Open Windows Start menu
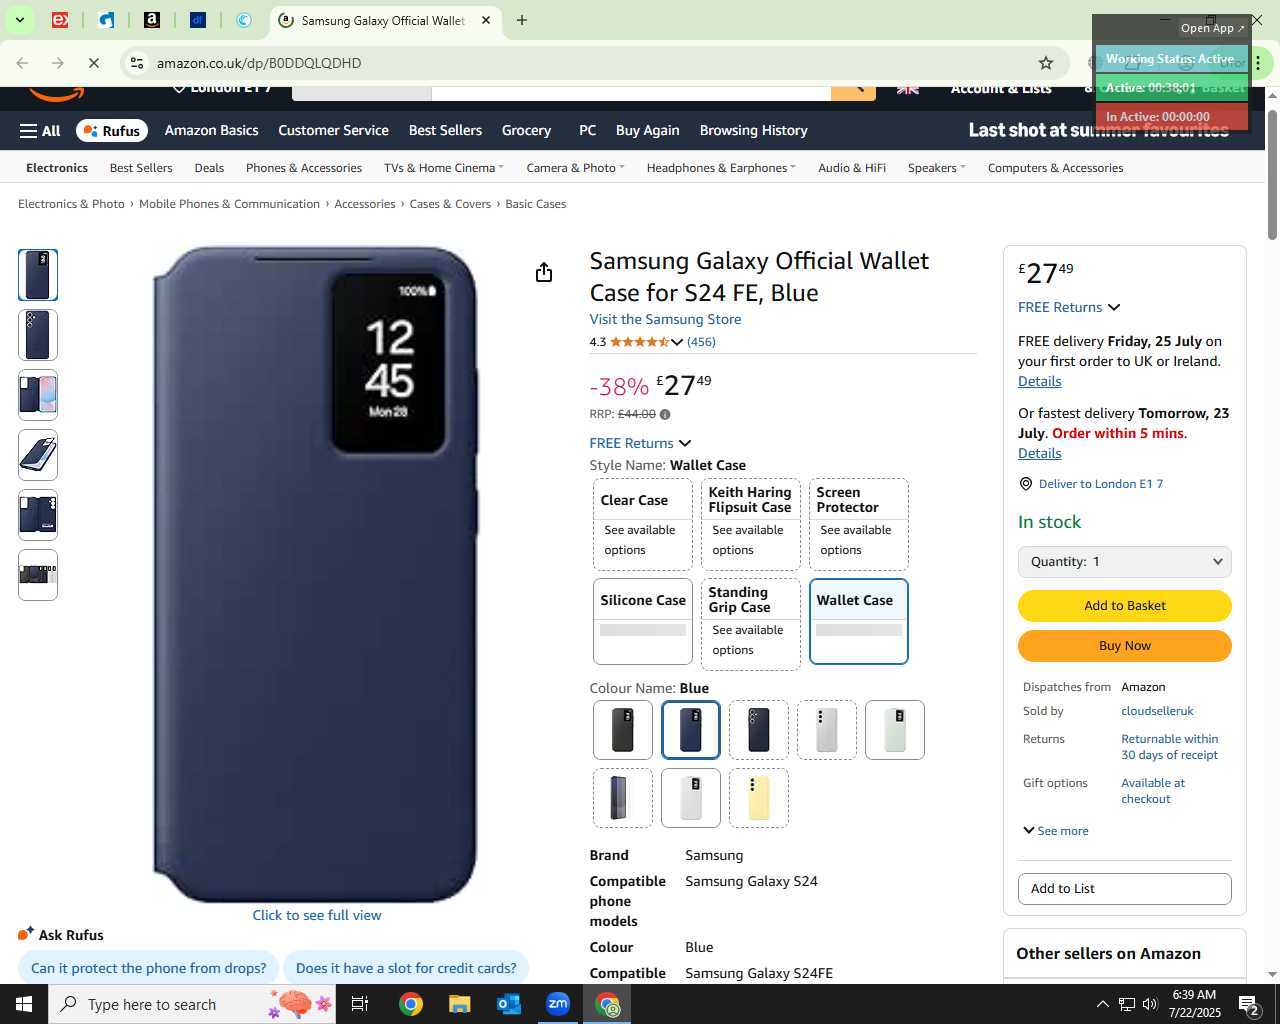The image size is (1280, 1024). click(x=24, y=1004)
